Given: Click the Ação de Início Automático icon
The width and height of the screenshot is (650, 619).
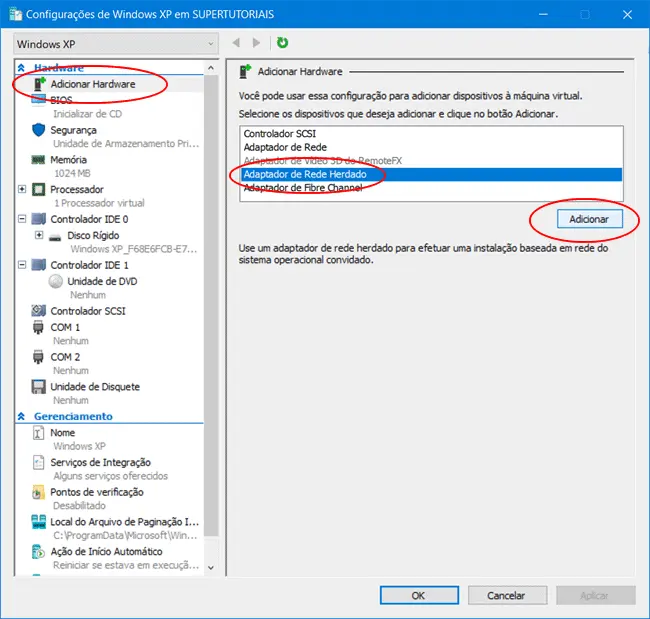Looking at the screenshot, I should tap(38, 552).
